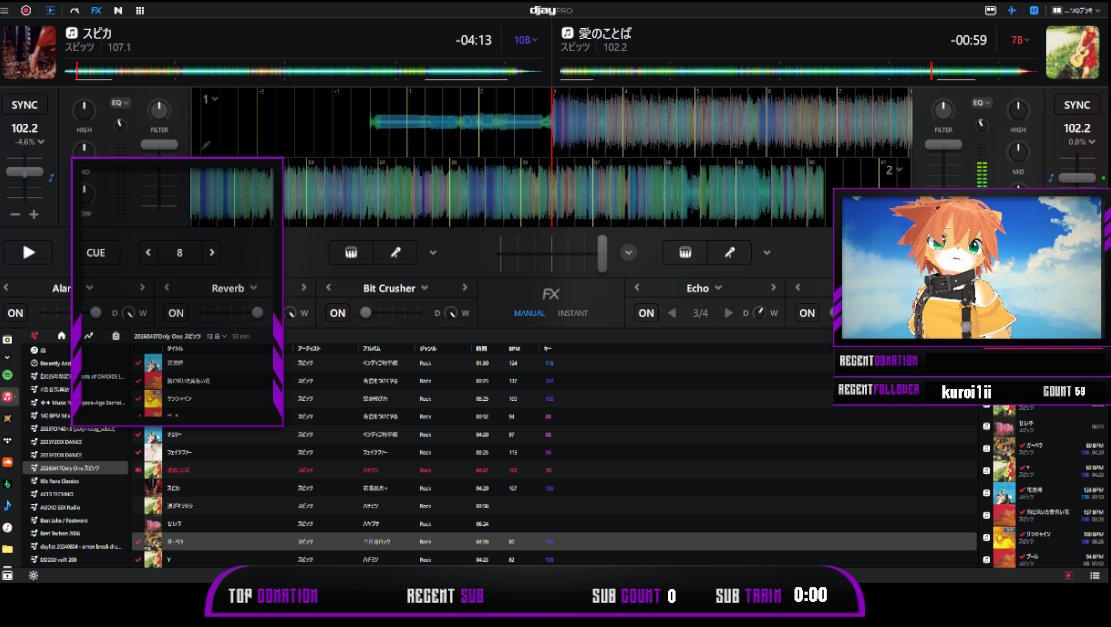Select the AUDIO SEX Radio playlist
The image size is (1111, 627).
(x=55, y=507)
